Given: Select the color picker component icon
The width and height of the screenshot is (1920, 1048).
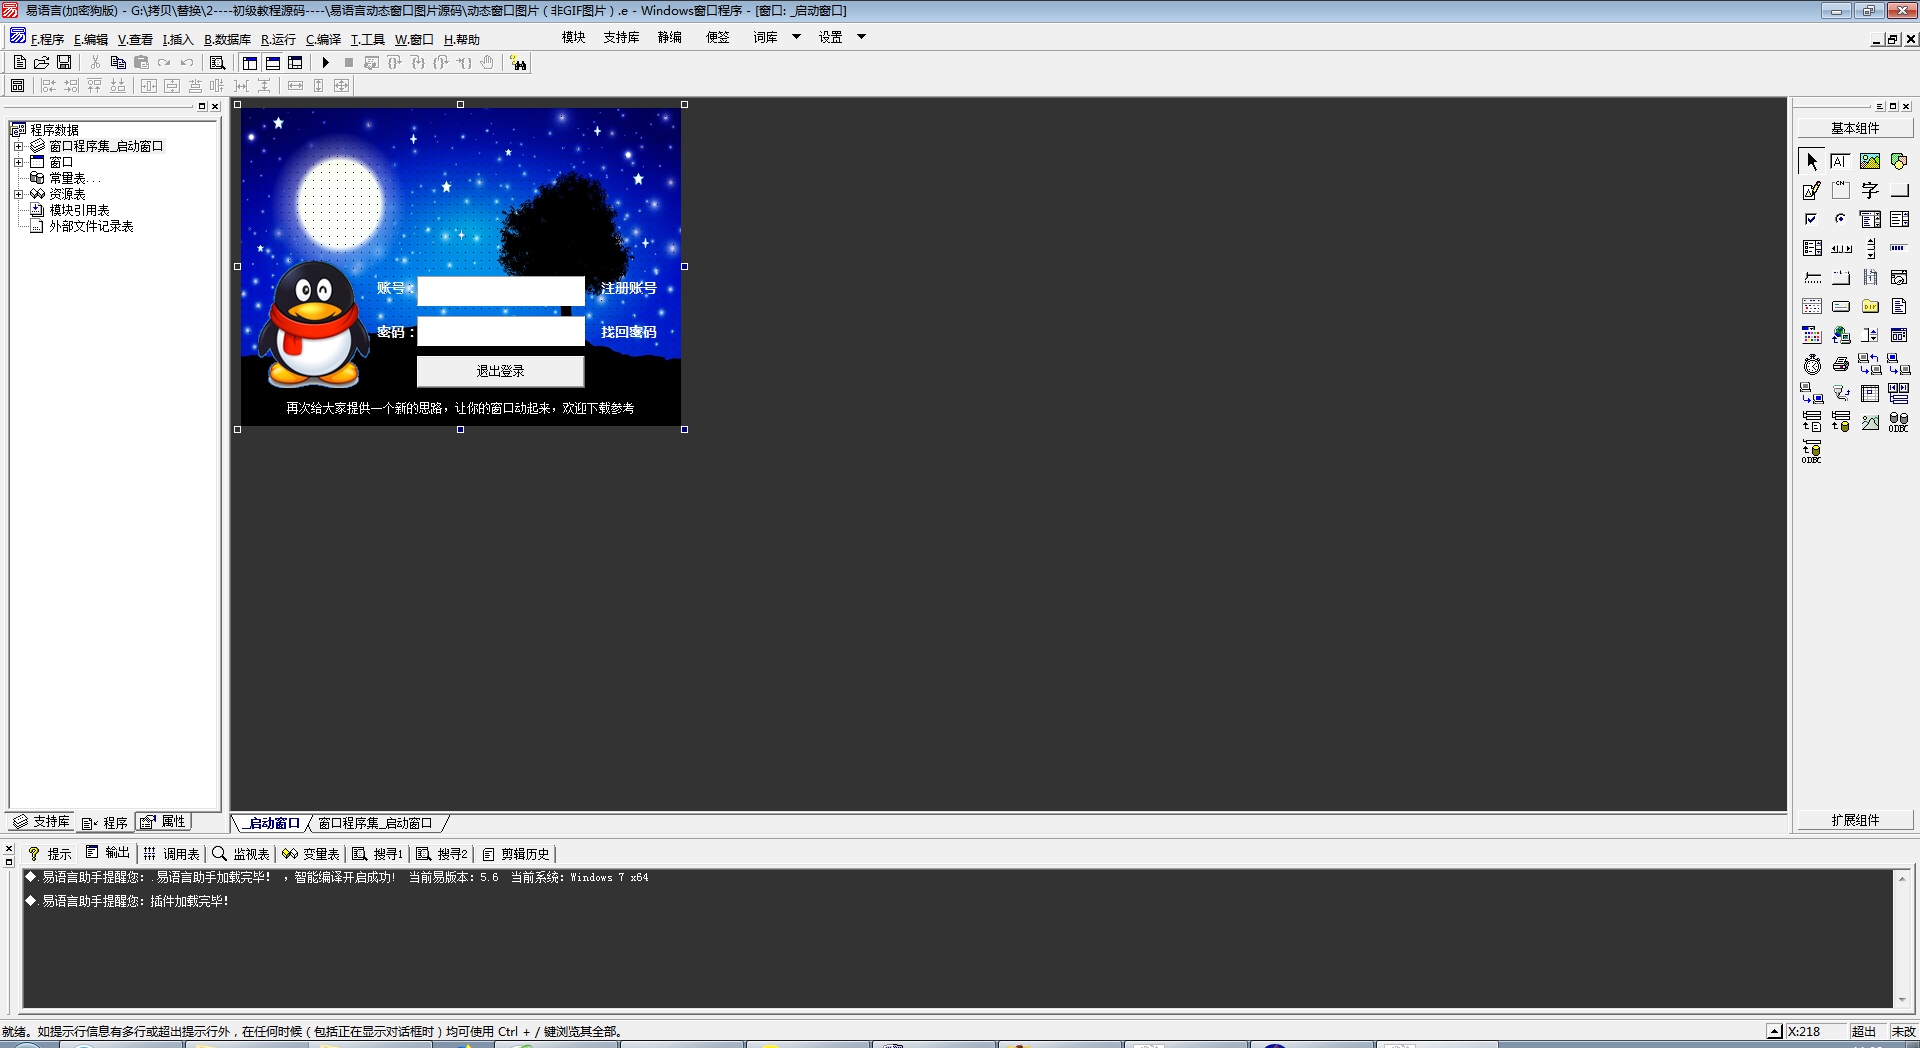Looking at the screenshot, I should coord(1812,335).
